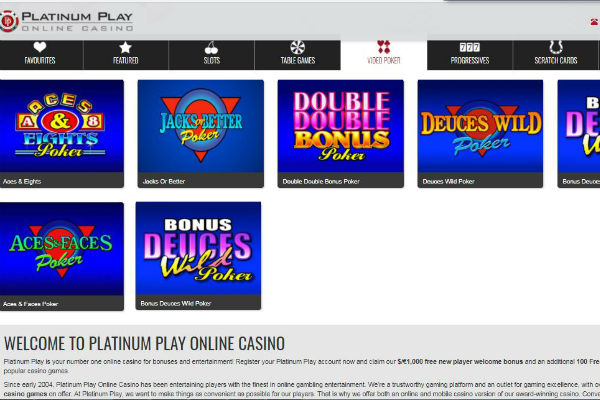The image size is (600, 400).
Task: Click the 'Bonus Deuces Wild Poker' caption label
Action: click(x=176, y=304)
